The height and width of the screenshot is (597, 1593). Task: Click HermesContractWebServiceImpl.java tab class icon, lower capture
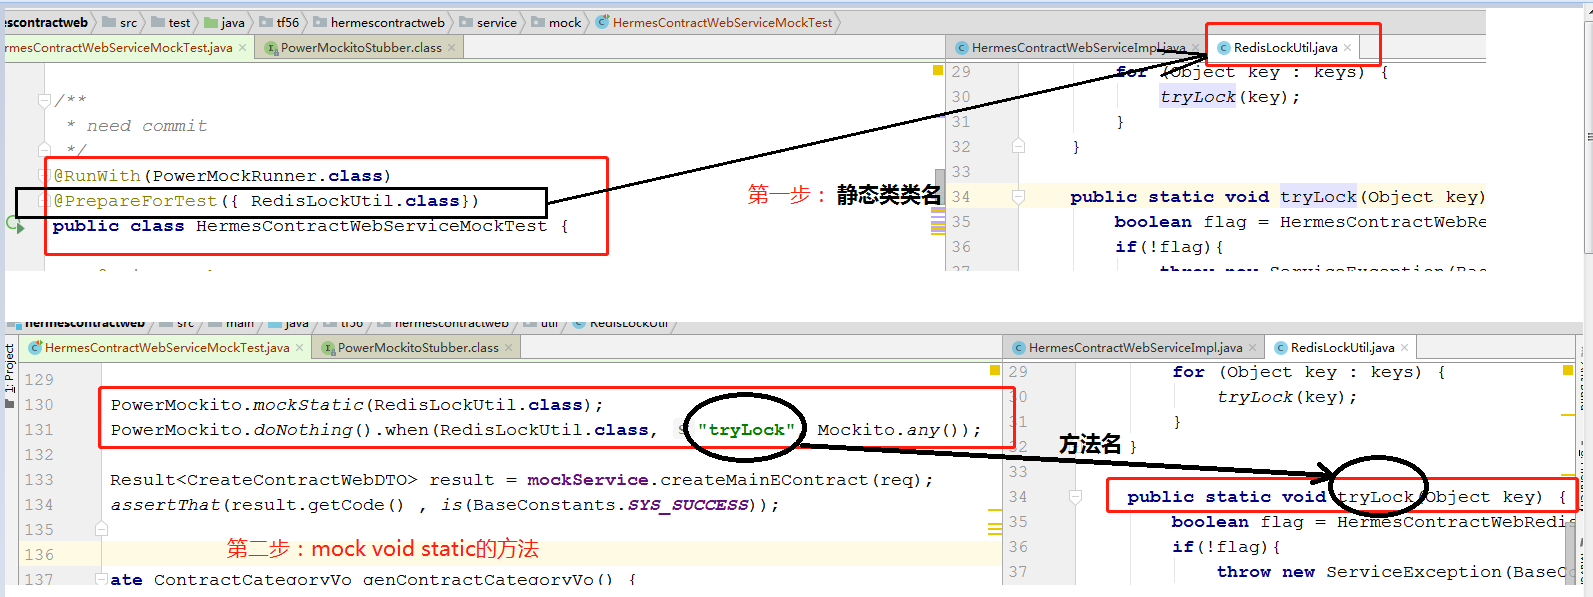pyautogui.click(x=1019, y=347)
